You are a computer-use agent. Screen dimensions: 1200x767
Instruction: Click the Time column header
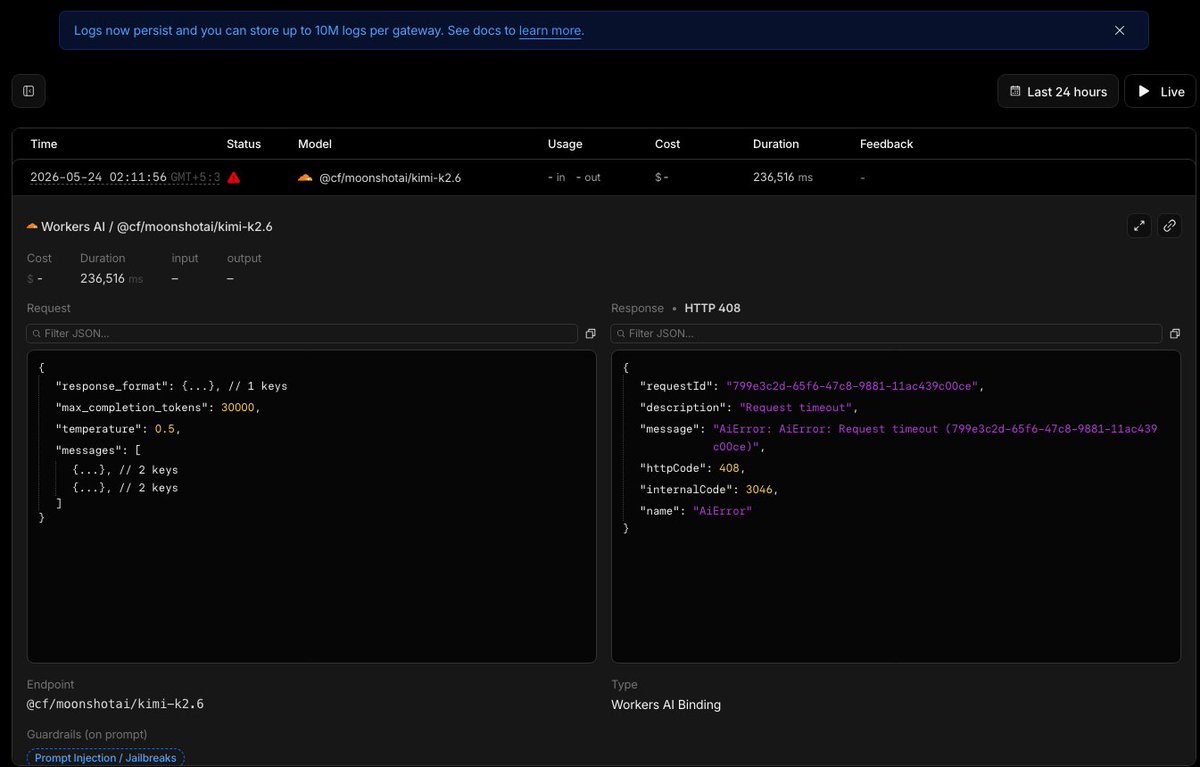(x=44, y=144)
